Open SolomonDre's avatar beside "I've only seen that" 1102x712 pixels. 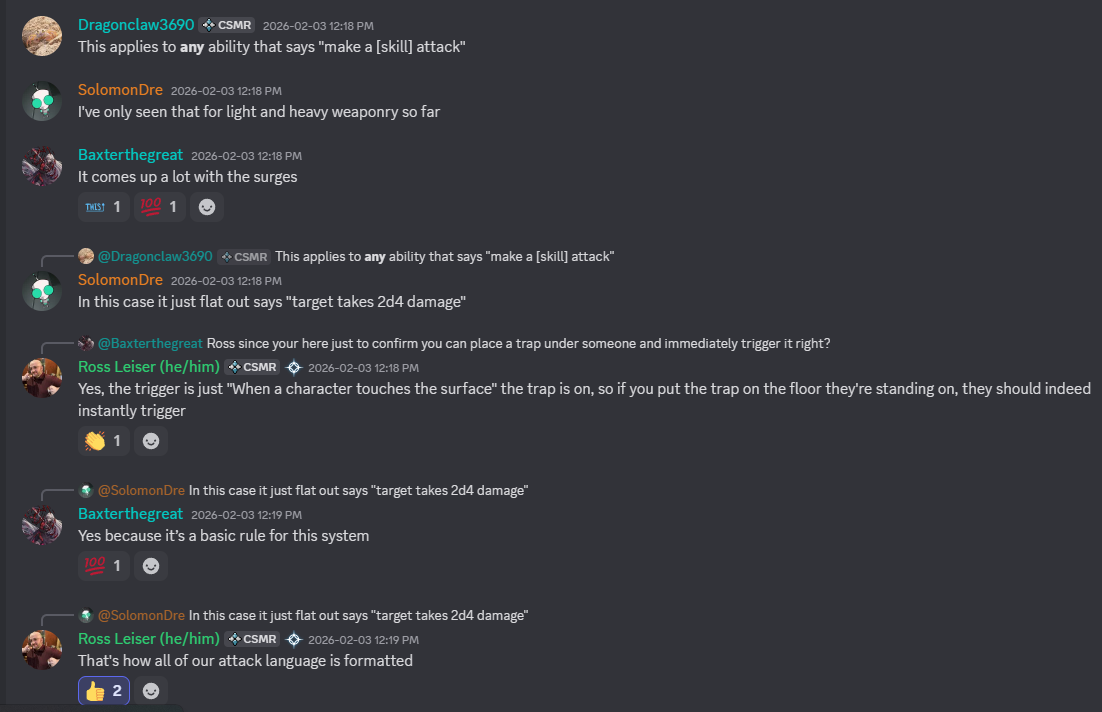tap(42, 100)
